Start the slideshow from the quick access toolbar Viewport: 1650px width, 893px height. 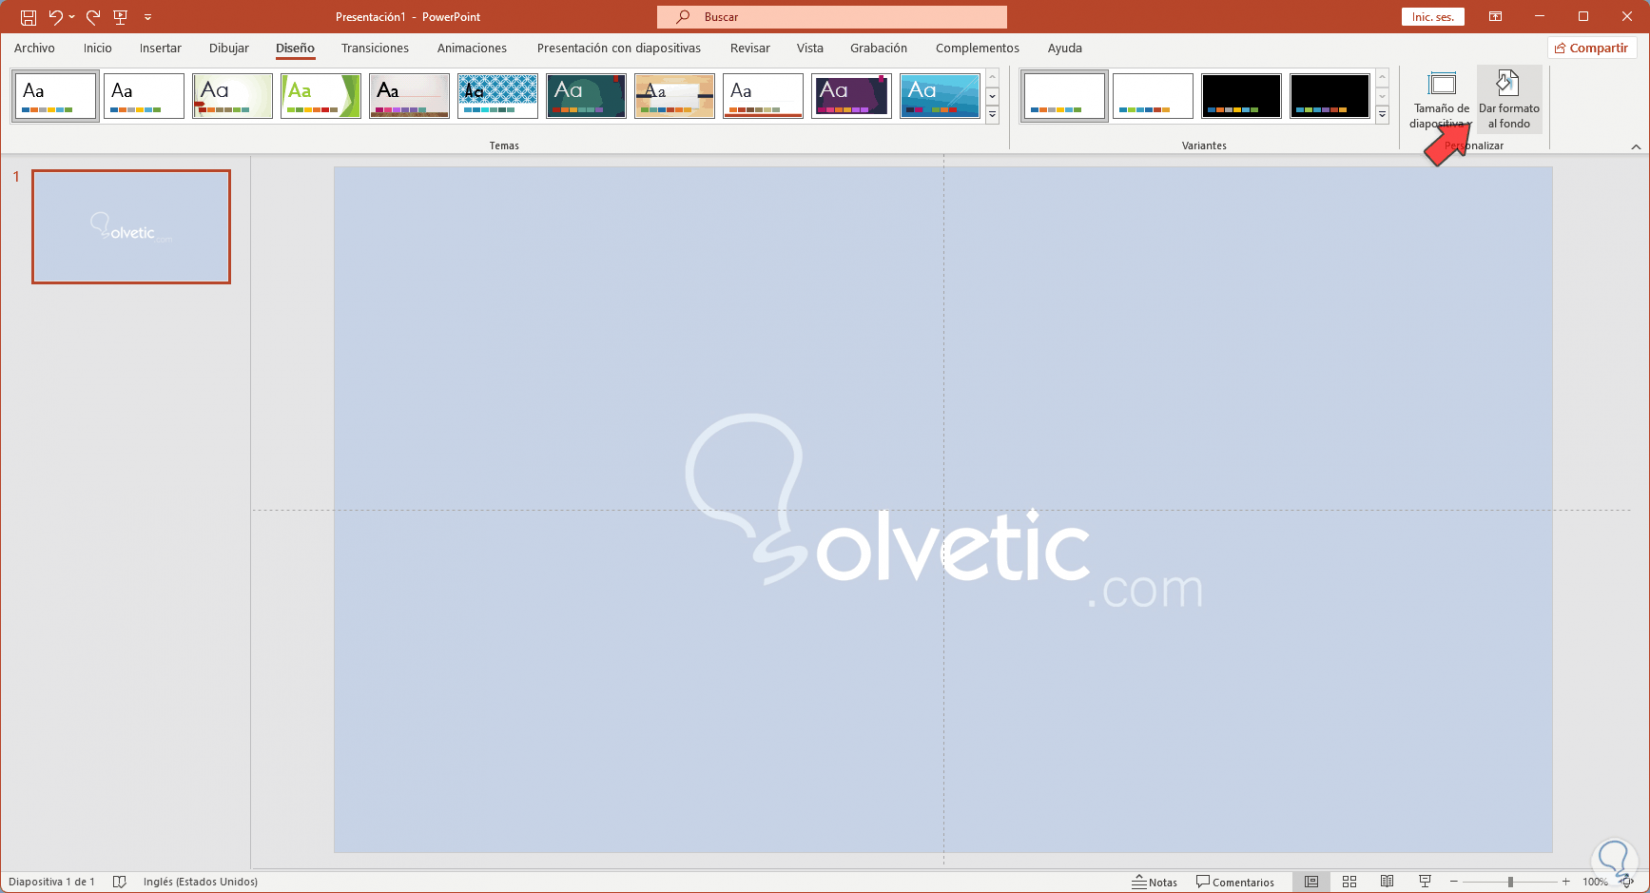tap(121, 17)
